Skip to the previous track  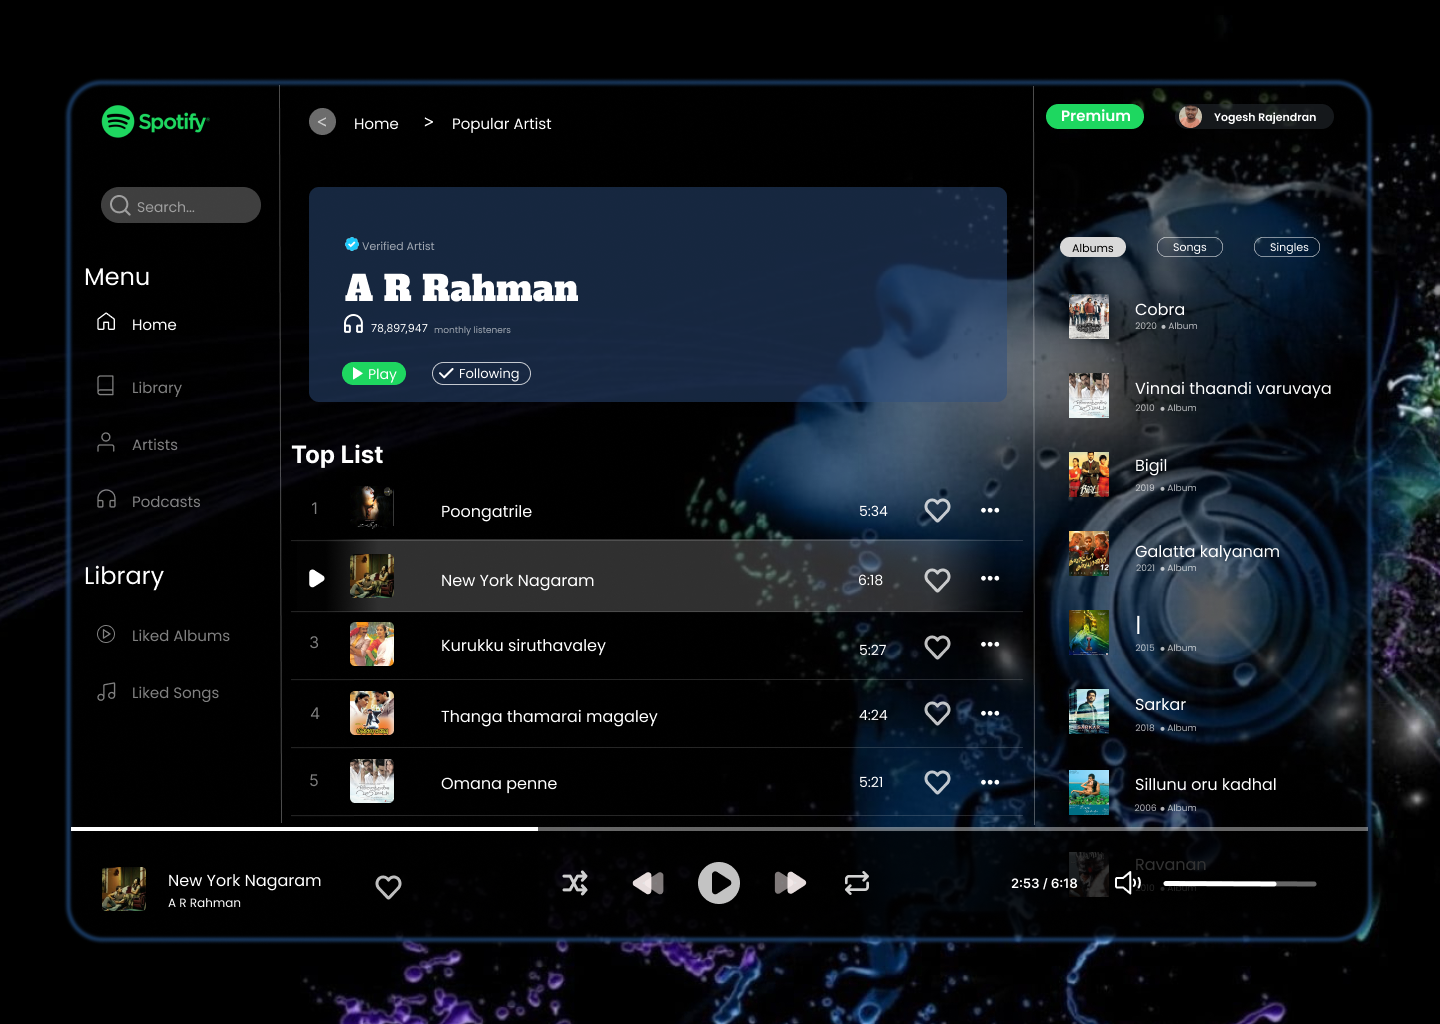click(648, 883)
